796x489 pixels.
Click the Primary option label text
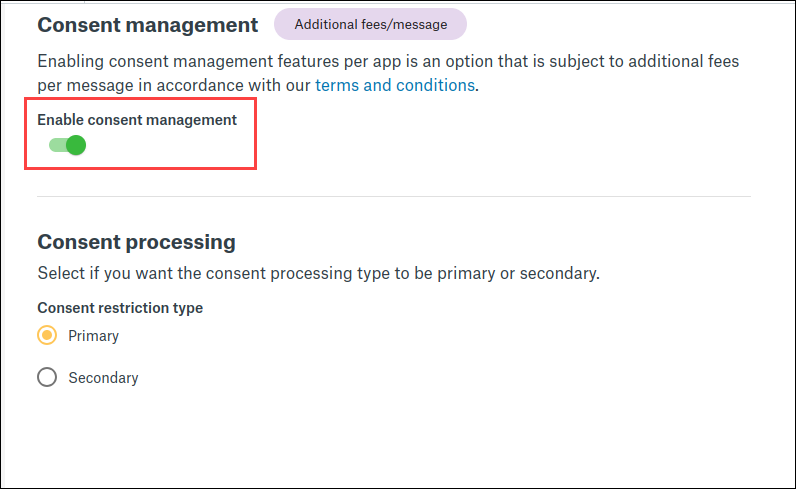pos(94,336)
